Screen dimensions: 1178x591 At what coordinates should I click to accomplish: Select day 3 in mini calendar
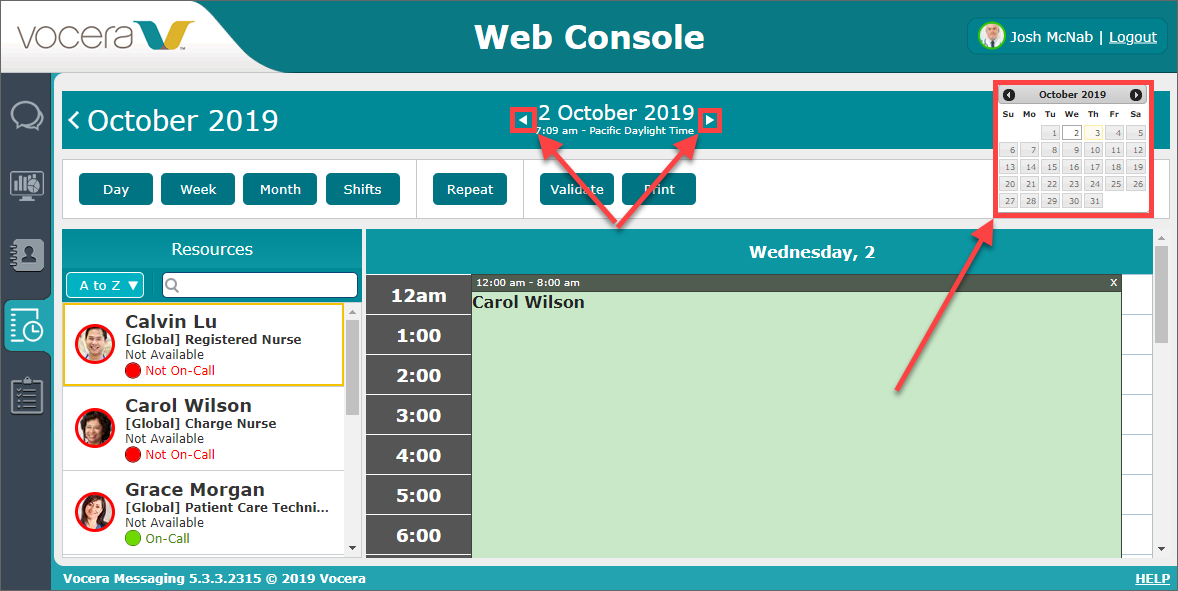coord(1093,133)
